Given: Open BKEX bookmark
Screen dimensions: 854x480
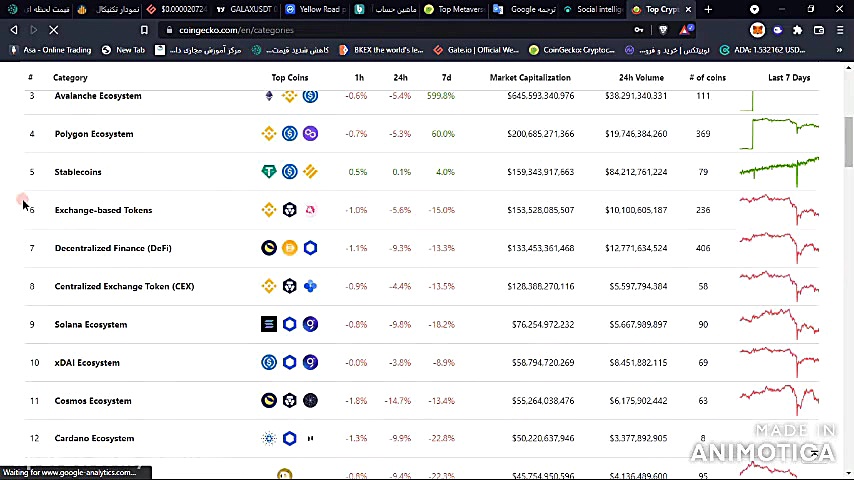Looking at the screenshot, I should pos(381,50).
